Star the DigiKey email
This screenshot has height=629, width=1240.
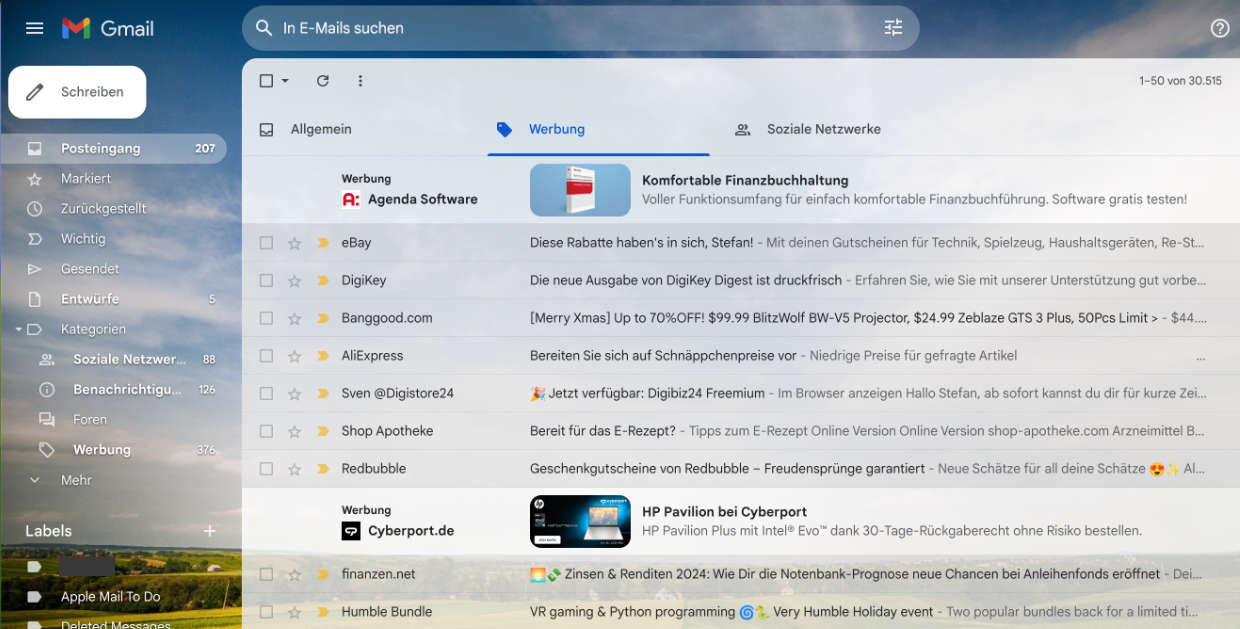294,281
